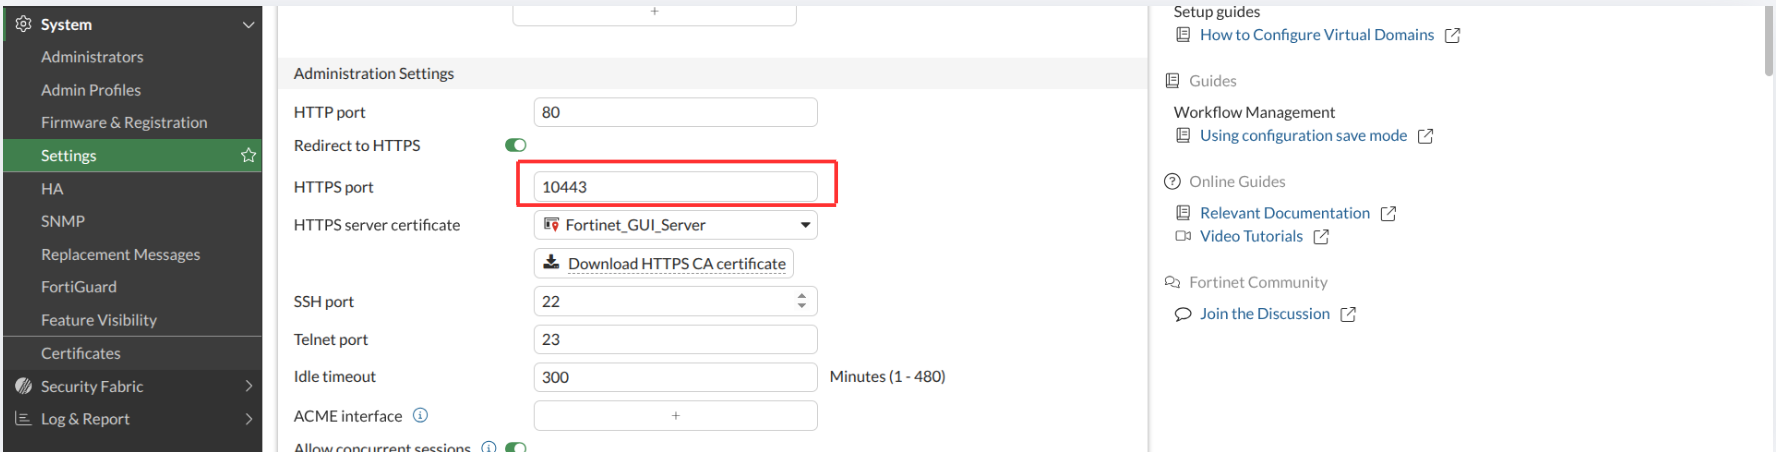Screen dimensions: 1776x452
Task: Open Certificates page
Action: (81, 353)
